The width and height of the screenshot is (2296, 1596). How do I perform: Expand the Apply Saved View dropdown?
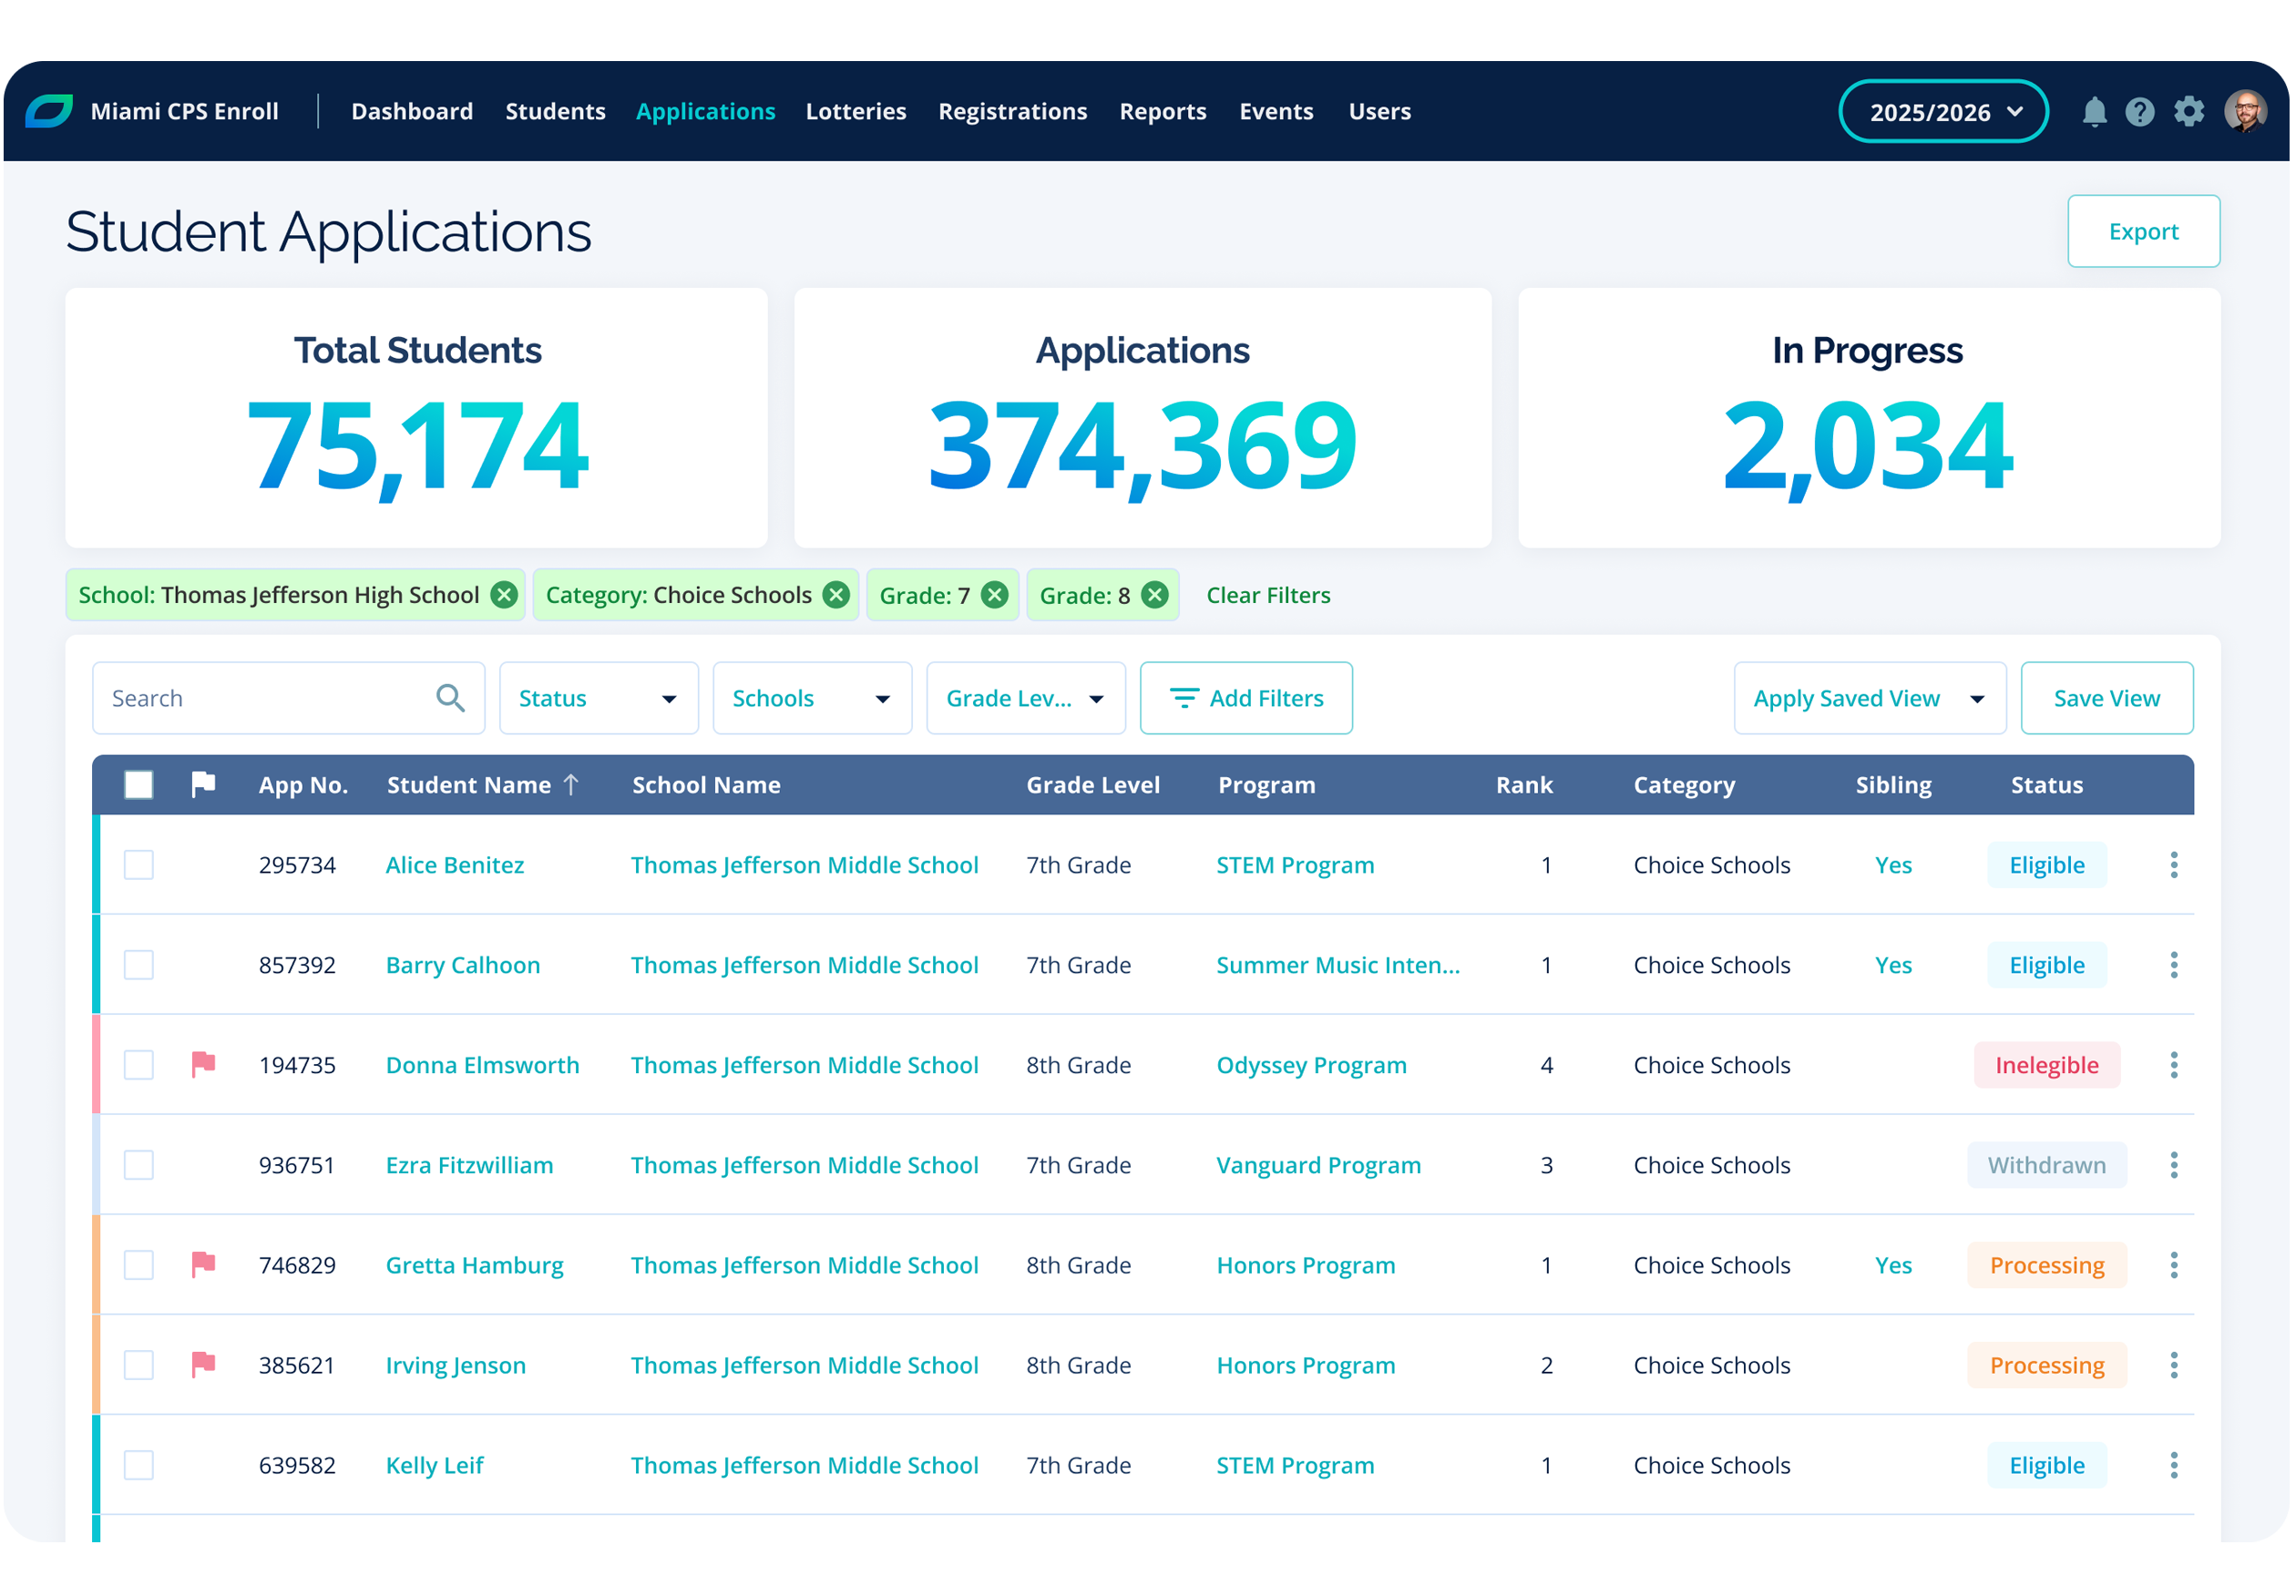coord(1869,698)
